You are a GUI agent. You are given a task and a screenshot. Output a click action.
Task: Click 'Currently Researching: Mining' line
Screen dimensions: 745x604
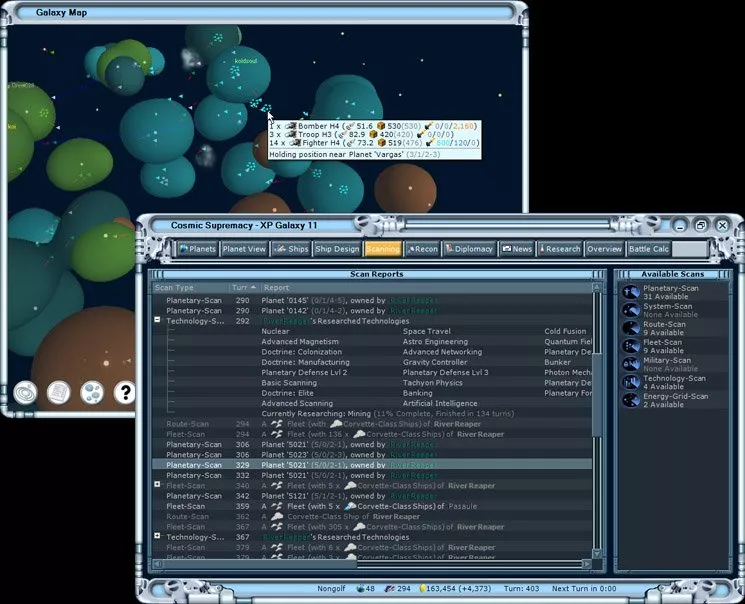tap(388, 413)
